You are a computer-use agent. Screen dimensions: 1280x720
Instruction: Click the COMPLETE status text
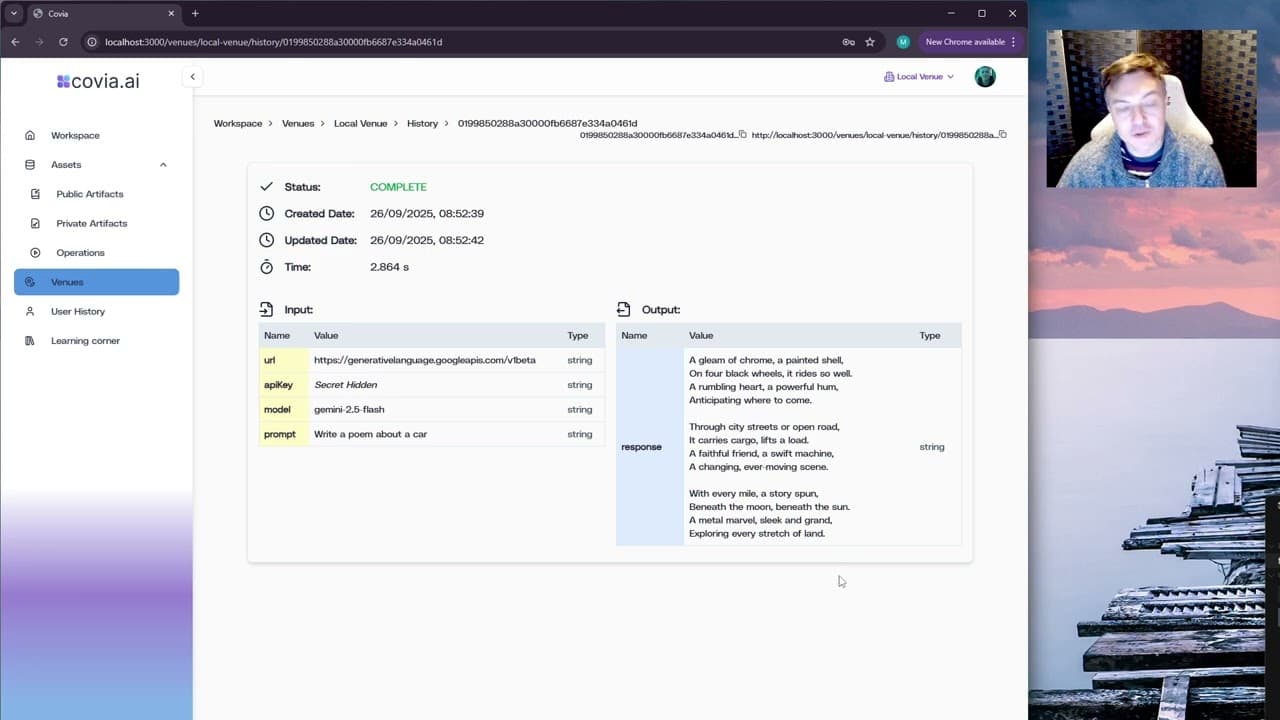(x=398, y=187)
